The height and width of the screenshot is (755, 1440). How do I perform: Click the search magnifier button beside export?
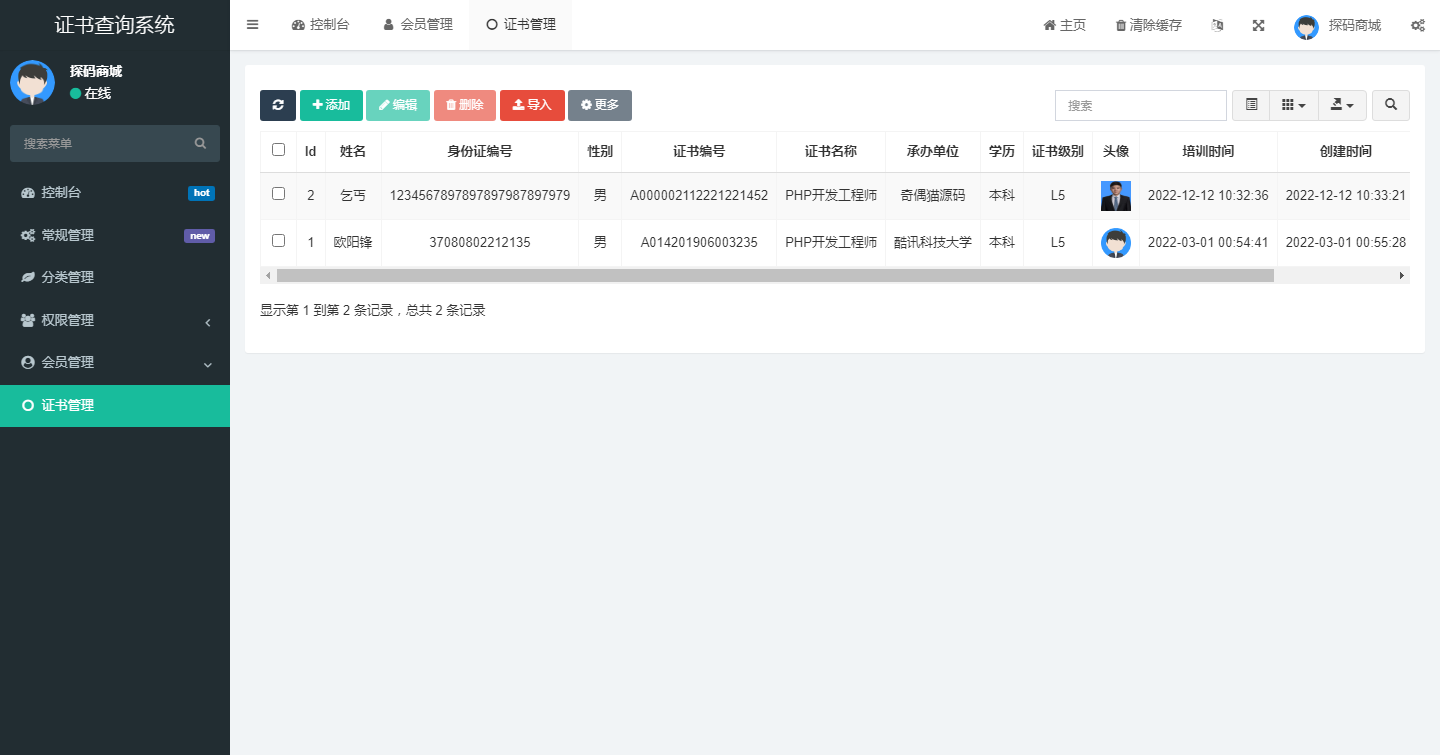pyautogui.click(x=1391, y=105)
